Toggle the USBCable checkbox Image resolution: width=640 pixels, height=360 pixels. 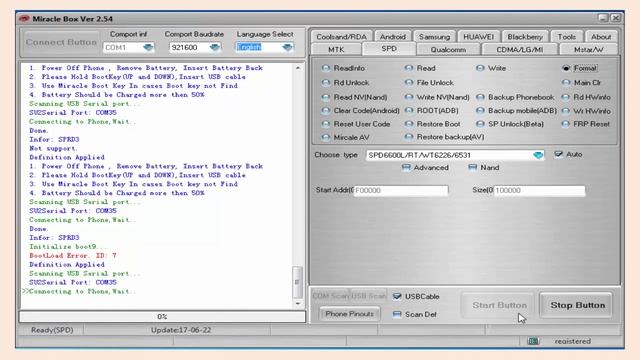397,296
